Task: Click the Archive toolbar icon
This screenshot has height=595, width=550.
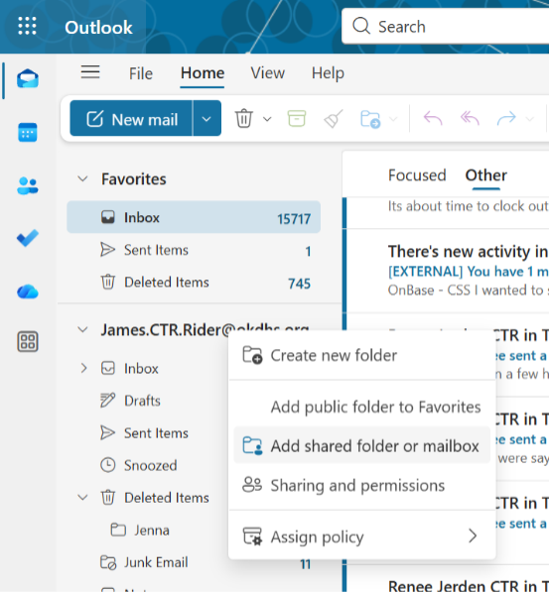Action: coord(297,118)
